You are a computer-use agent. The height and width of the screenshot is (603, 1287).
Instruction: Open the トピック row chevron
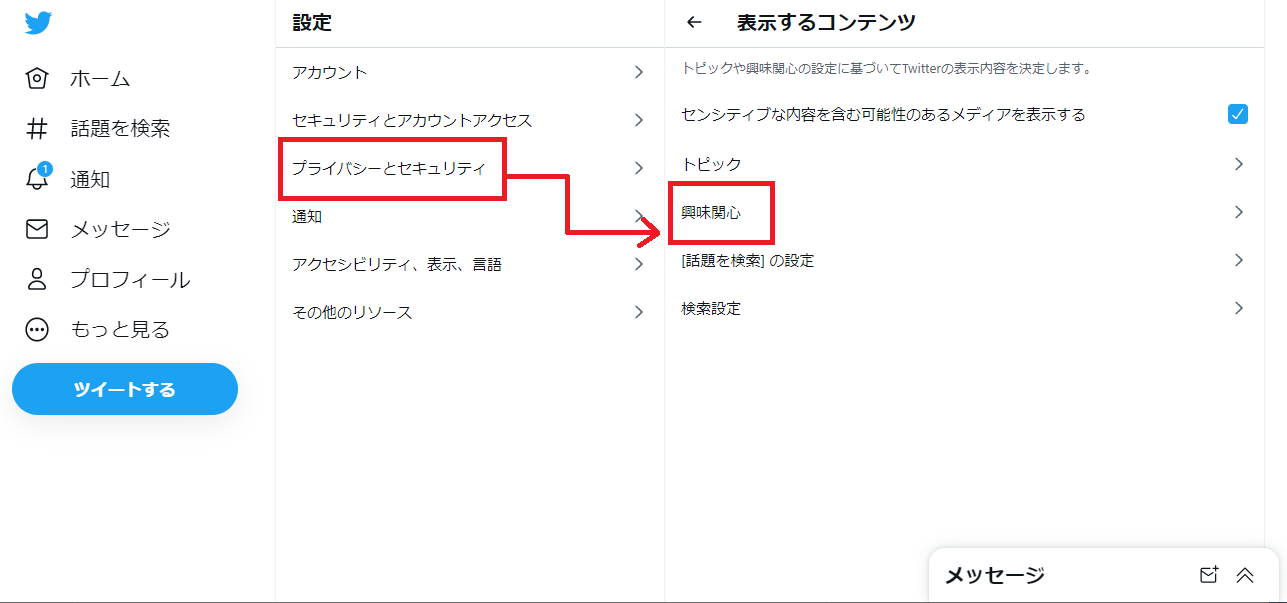coord(1239,163)
